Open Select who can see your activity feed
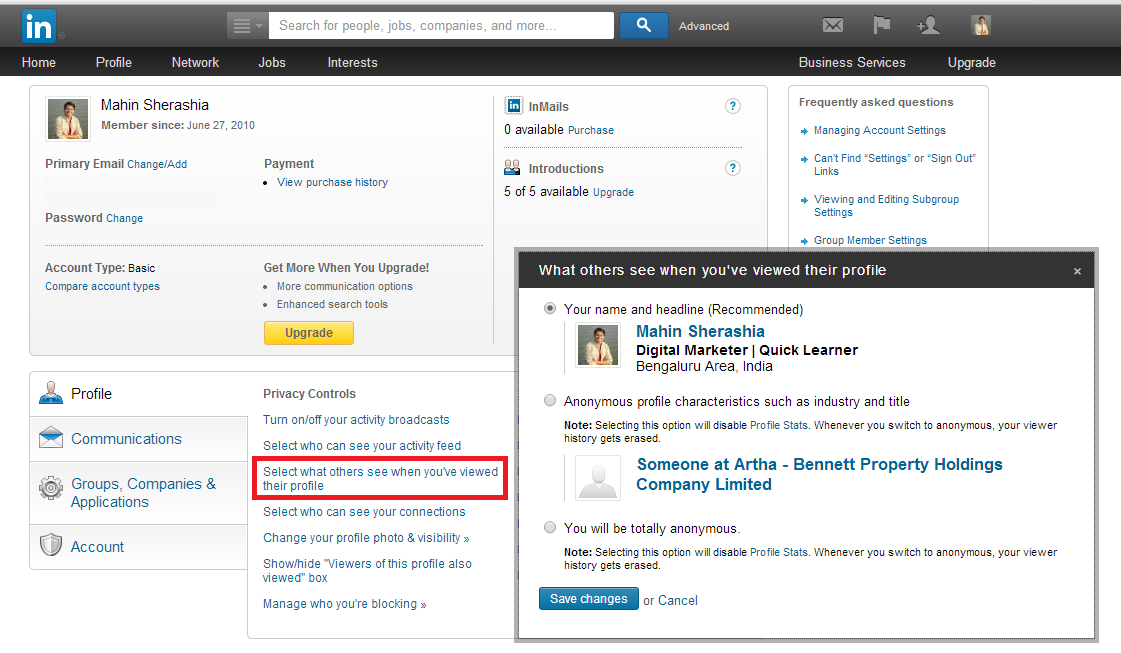This screenshot has width=1121, height=653. click(x=362, y=446)
